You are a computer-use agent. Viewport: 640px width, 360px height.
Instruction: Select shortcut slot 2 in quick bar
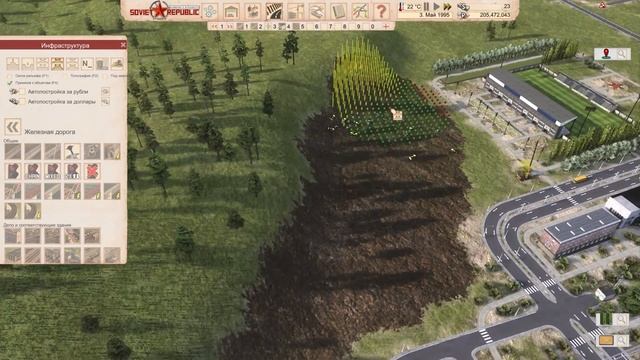tap(257, 27)
